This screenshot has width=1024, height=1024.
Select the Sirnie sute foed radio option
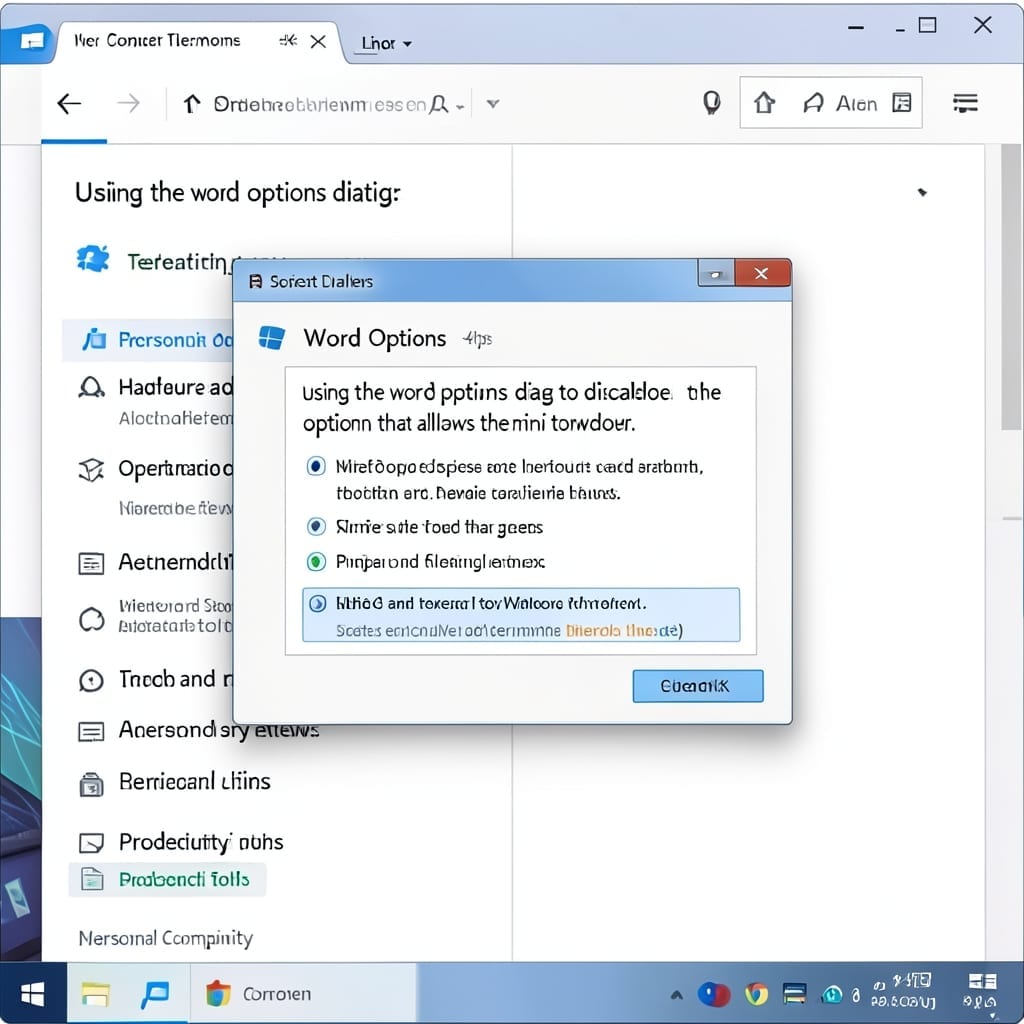(x=317, y=526)
